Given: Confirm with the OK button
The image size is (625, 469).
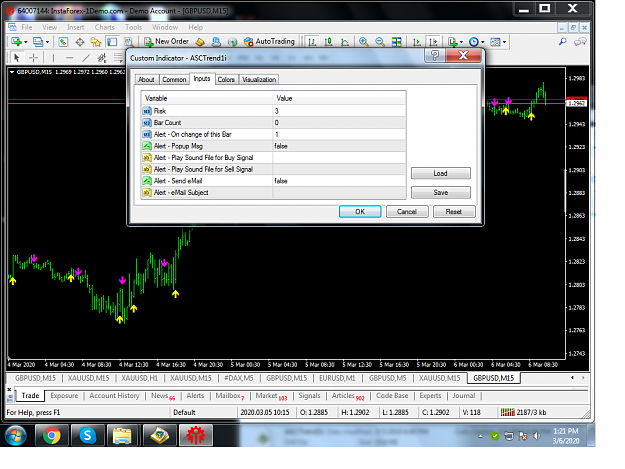Looking at the screenshot, I should coord(360,212).
